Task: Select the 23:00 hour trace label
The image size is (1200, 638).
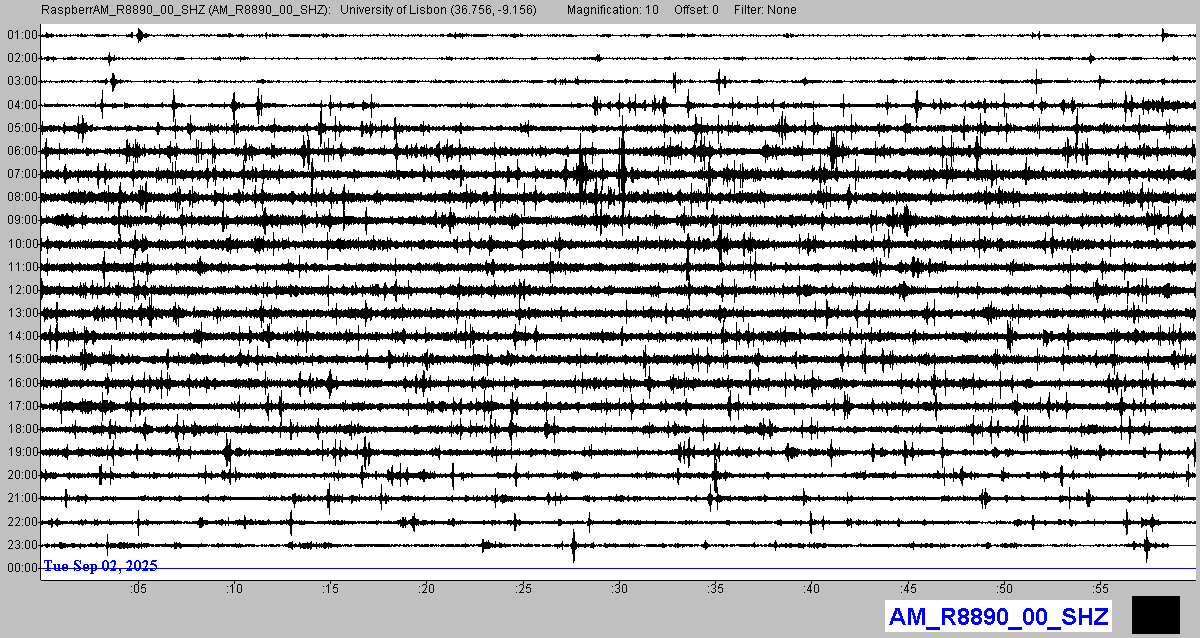Action: 21,545
